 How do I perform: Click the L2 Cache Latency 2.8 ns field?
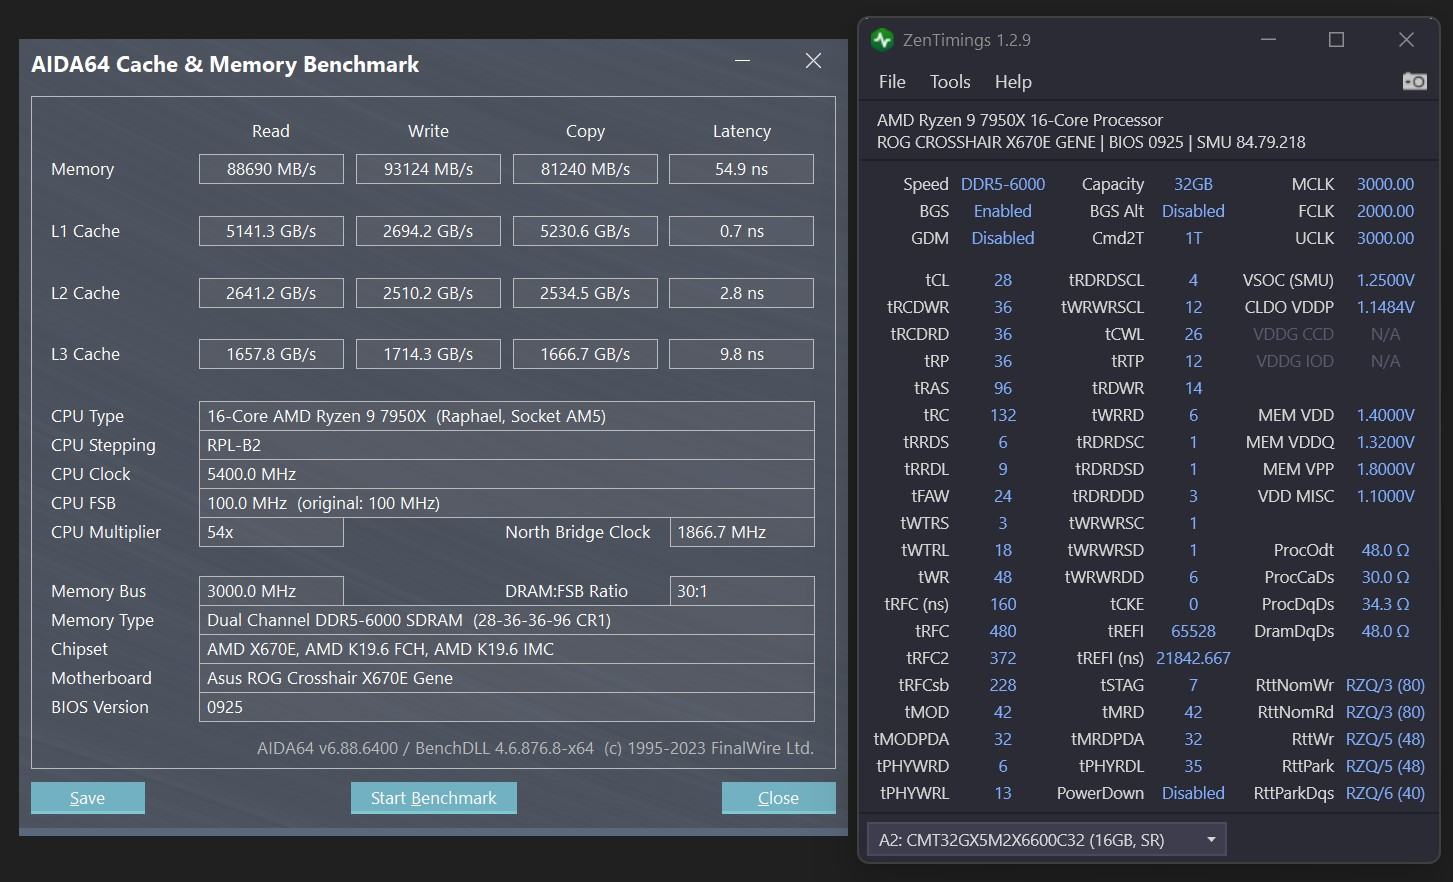click(x=741, y=293)
